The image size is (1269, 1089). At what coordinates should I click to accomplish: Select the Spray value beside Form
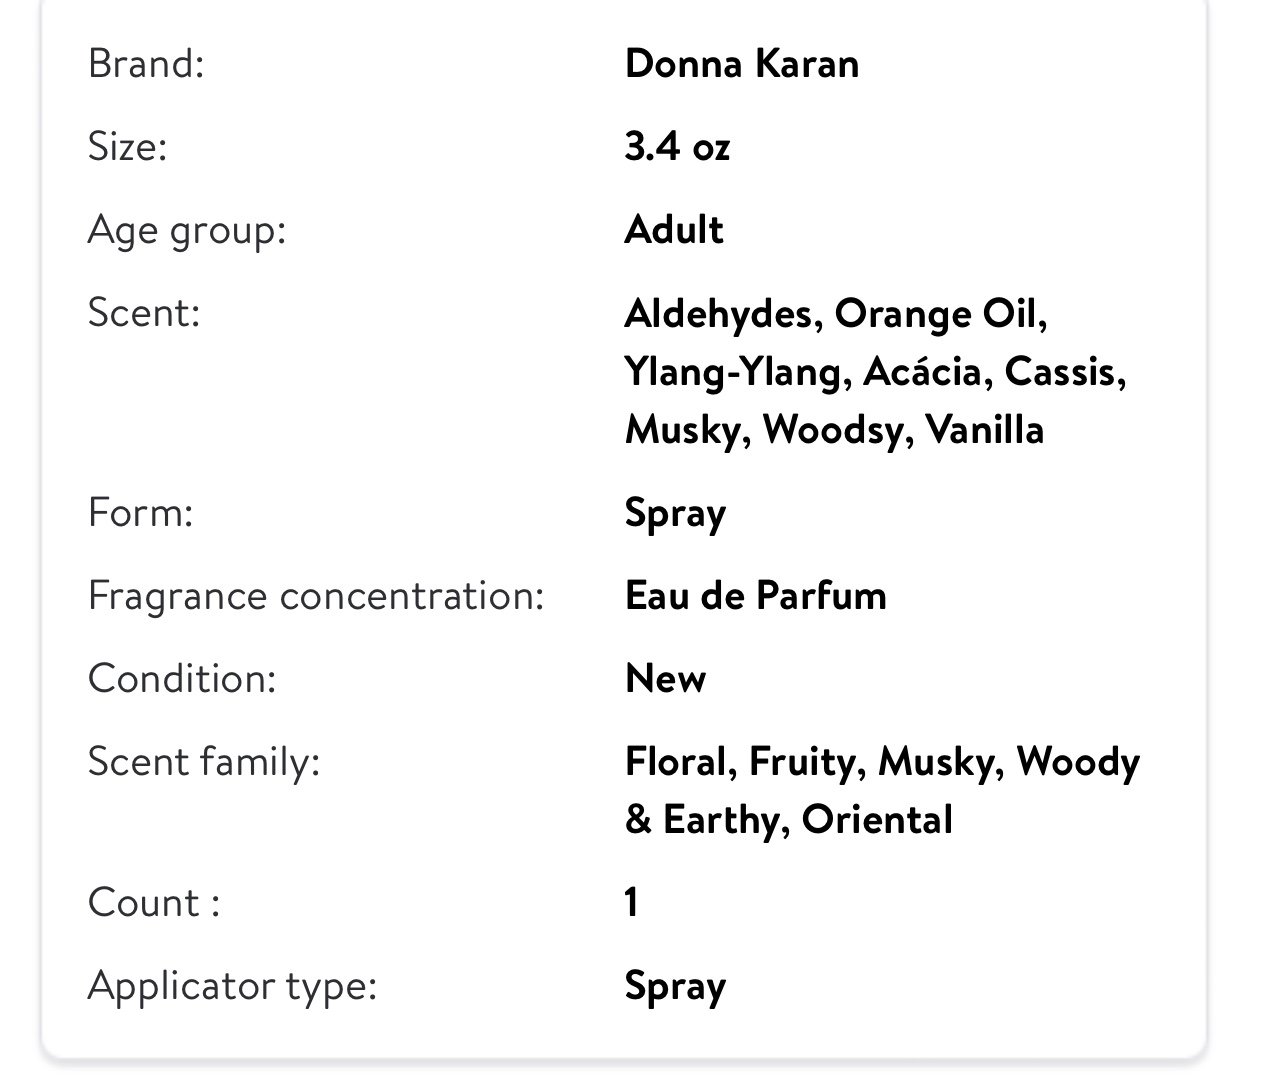click(676, 515)
